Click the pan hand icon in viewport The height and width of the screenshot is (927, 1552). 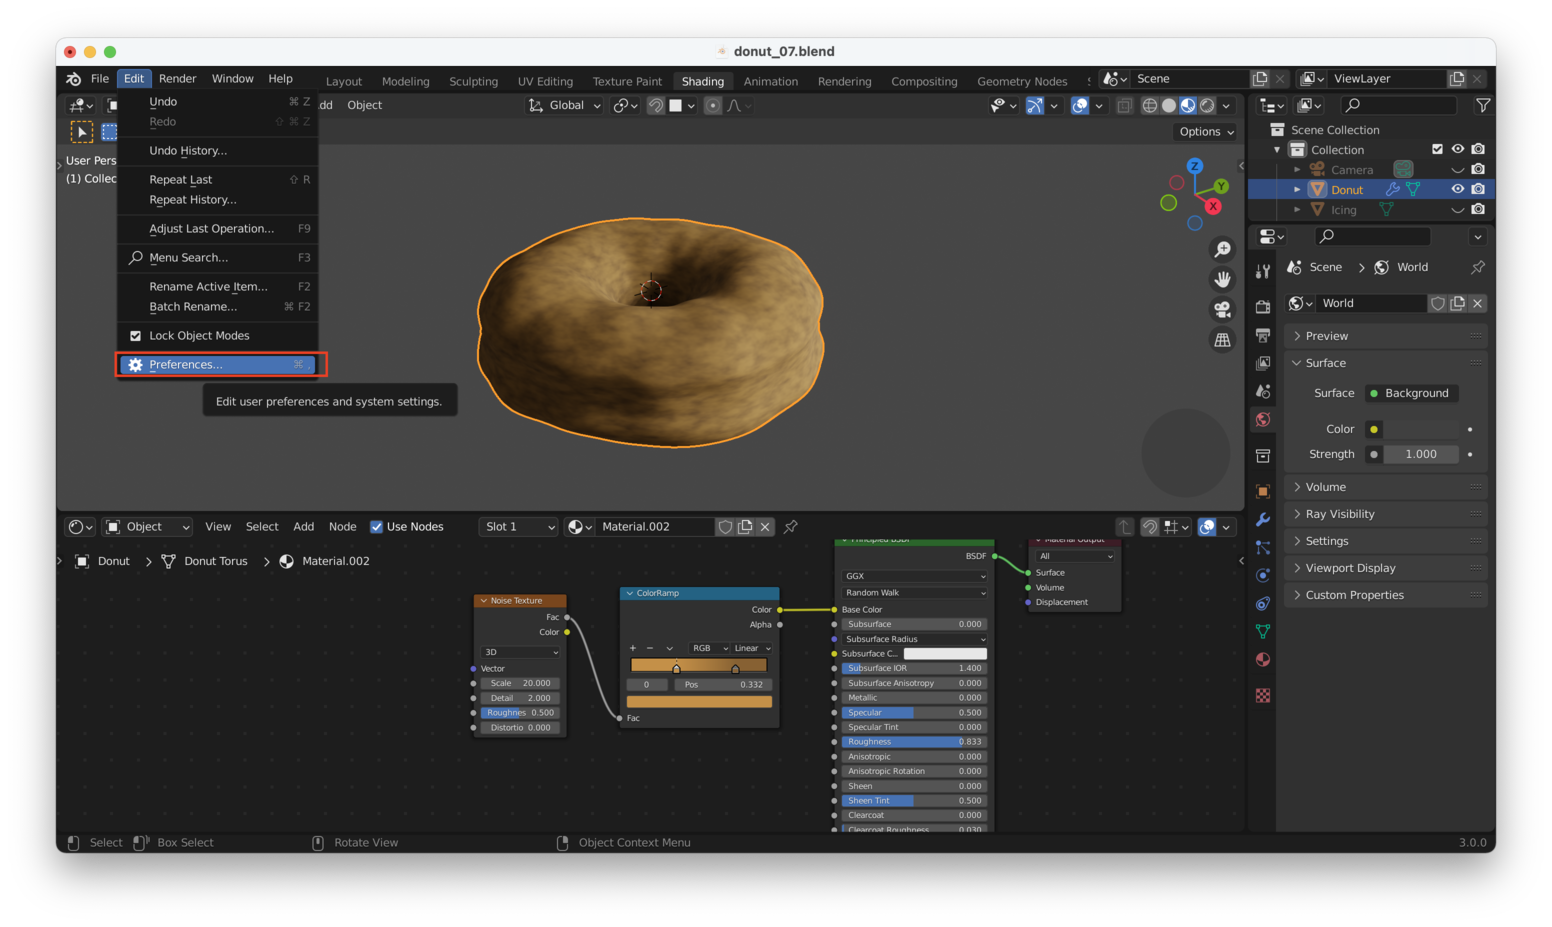1222,279
